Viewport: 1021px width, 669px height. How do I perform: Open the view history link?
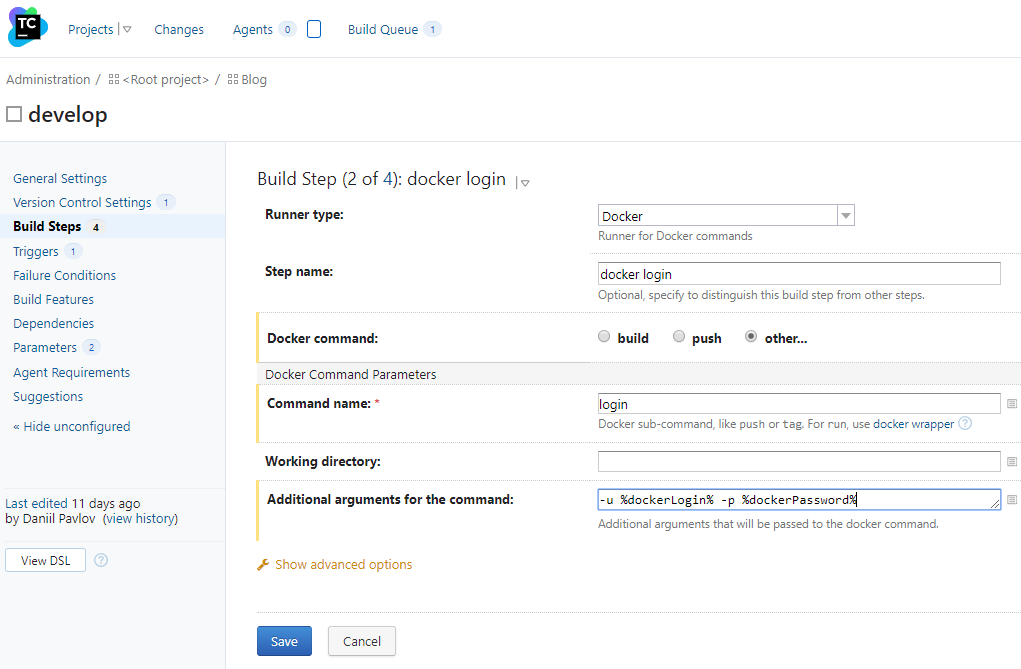pos(139,518)
